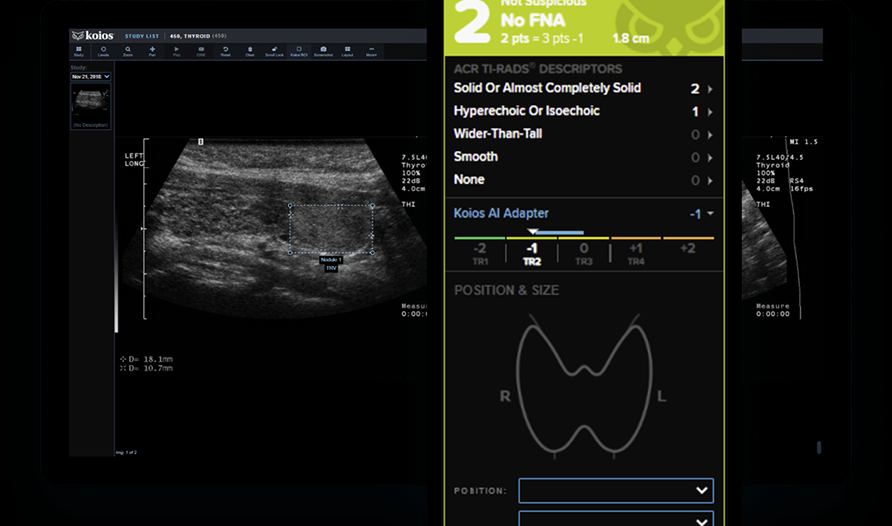
Task: Open the Layout grid options
Action: [x=347, y=51]
